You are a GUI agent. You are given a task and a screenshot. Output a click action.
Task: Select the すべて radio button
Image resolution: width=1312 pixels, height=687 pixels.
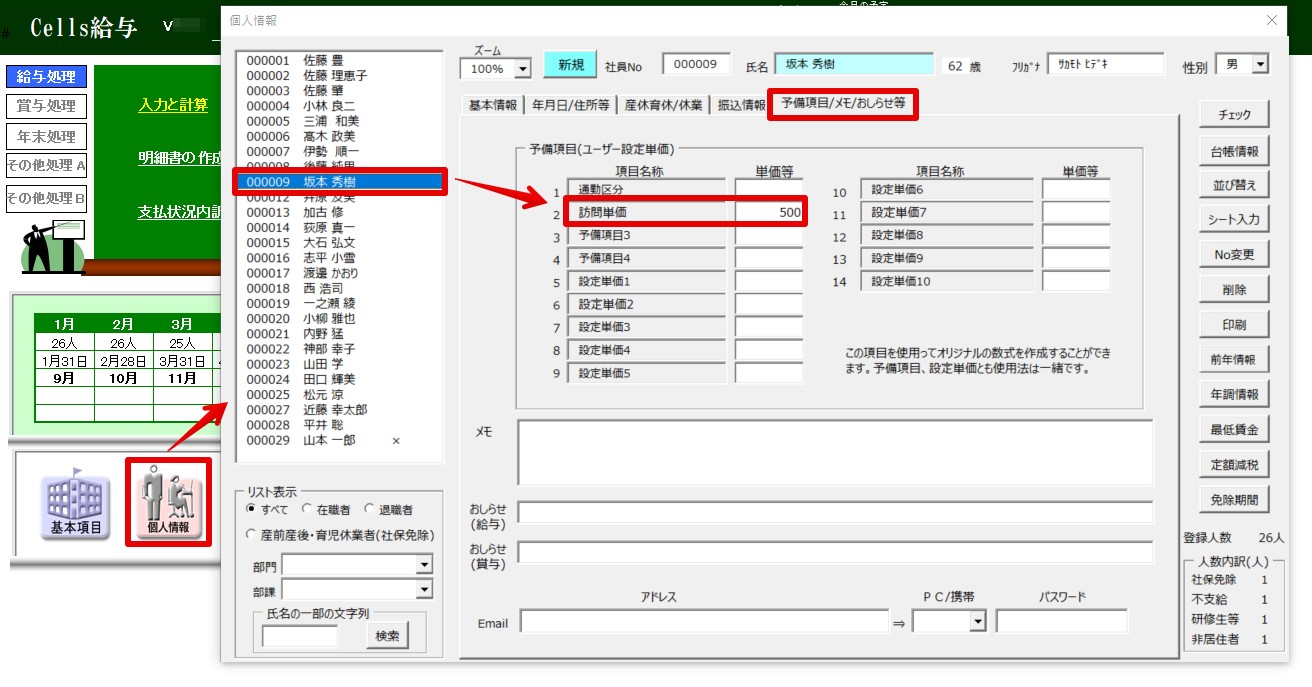click(x=251, y=510)
